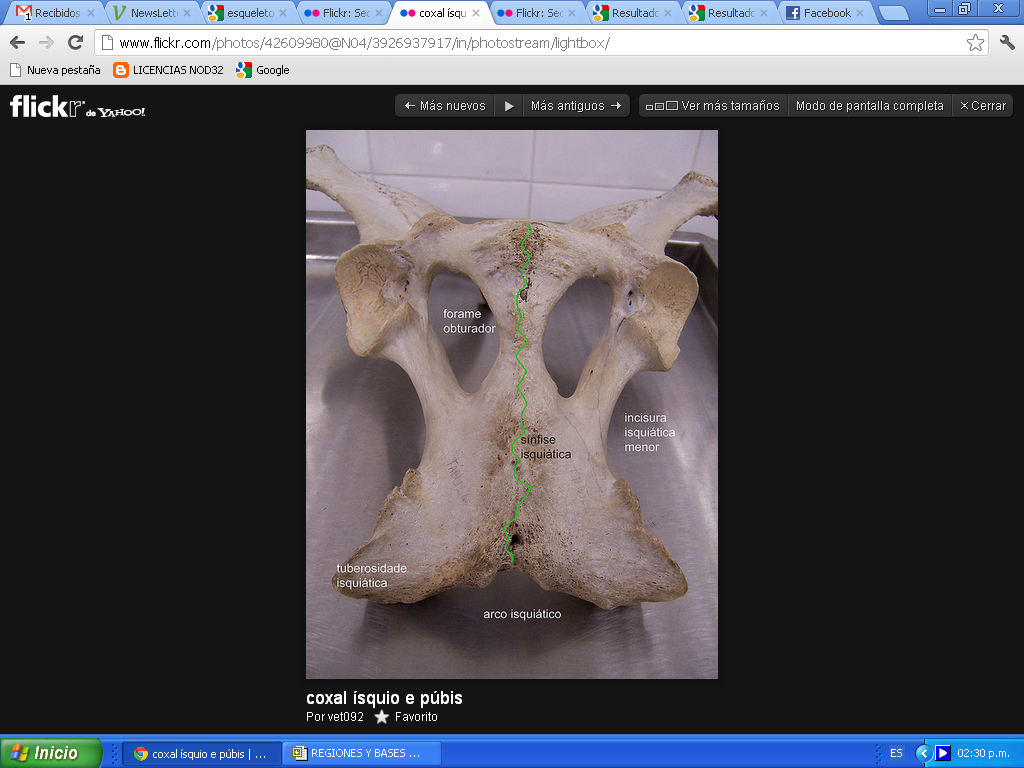
Task: Click the back navigation arrow
Action: click(x=16, y=43)
